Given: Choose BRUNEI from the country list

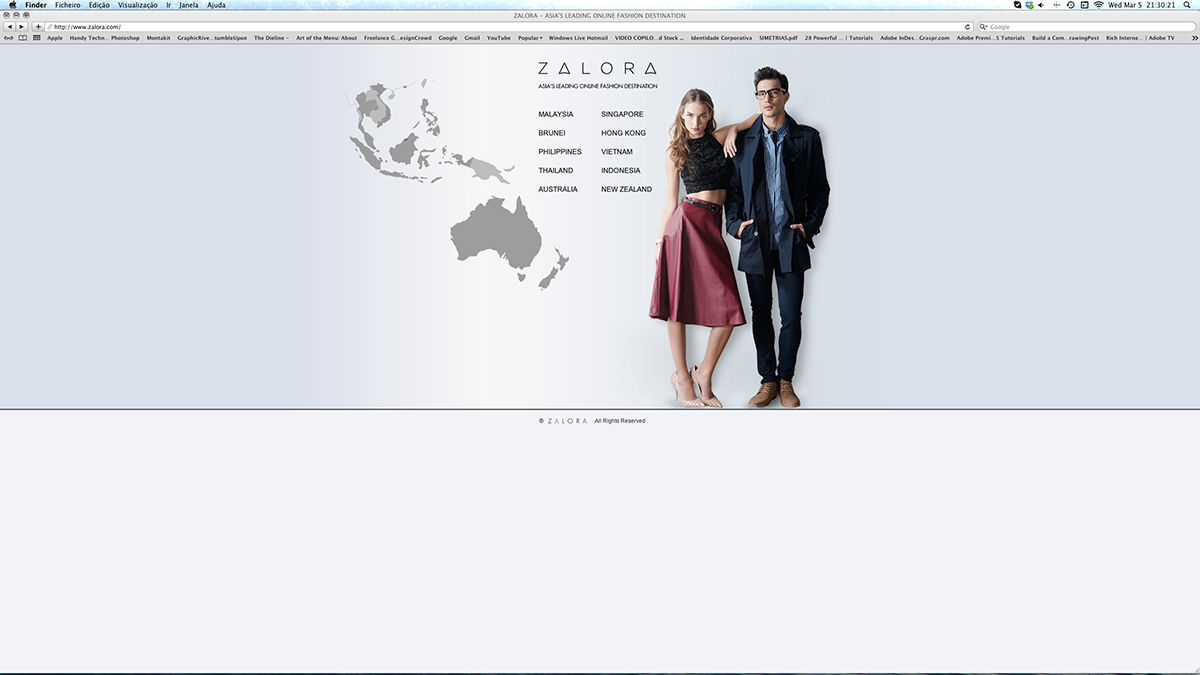Looking at the screenshot, I should [552, 133].
